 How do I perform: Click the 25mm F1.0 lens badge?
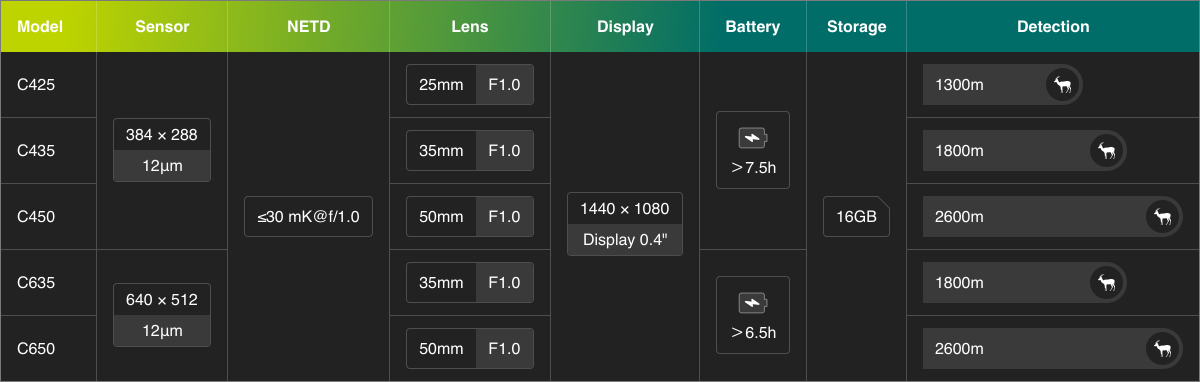pyautogui.click(x=470, y=85)
